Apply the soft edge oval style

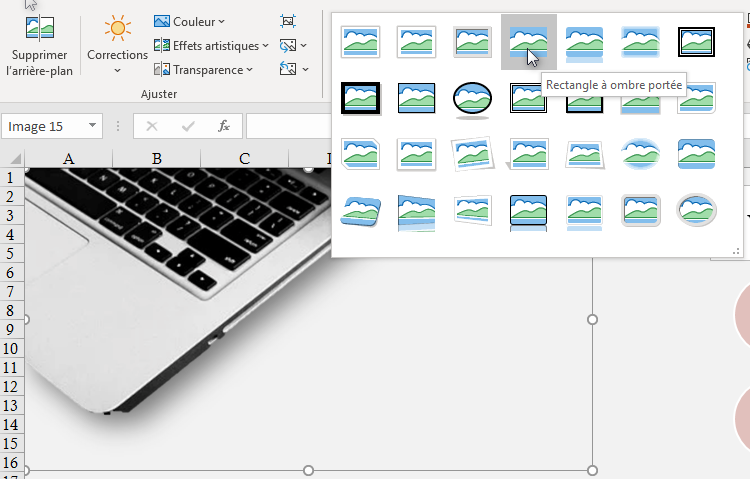point(640,154)
